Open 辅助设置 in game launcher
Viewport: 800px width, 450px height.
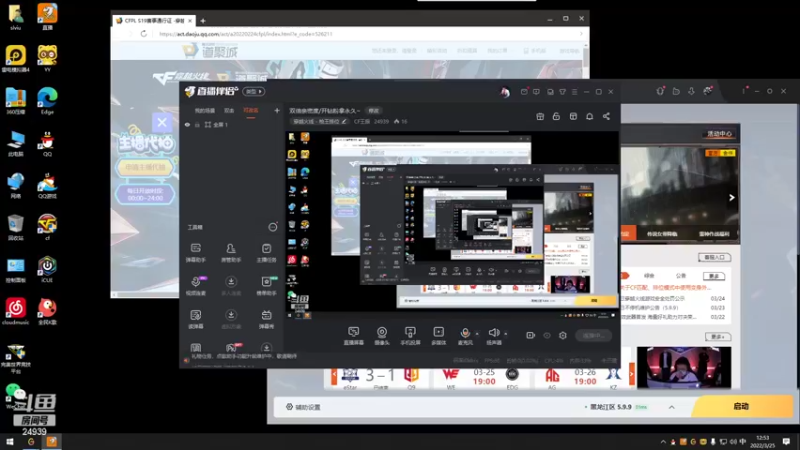pos(303,407)
